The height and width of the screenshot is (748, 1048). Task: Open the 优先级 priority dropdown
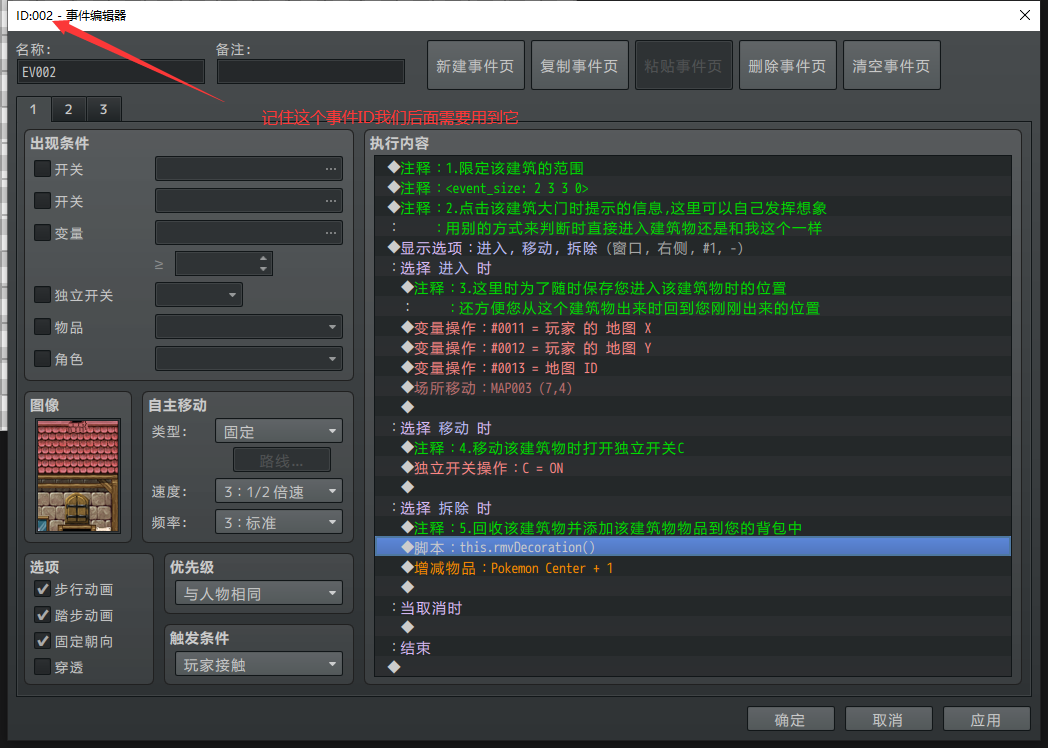(259, 594)
